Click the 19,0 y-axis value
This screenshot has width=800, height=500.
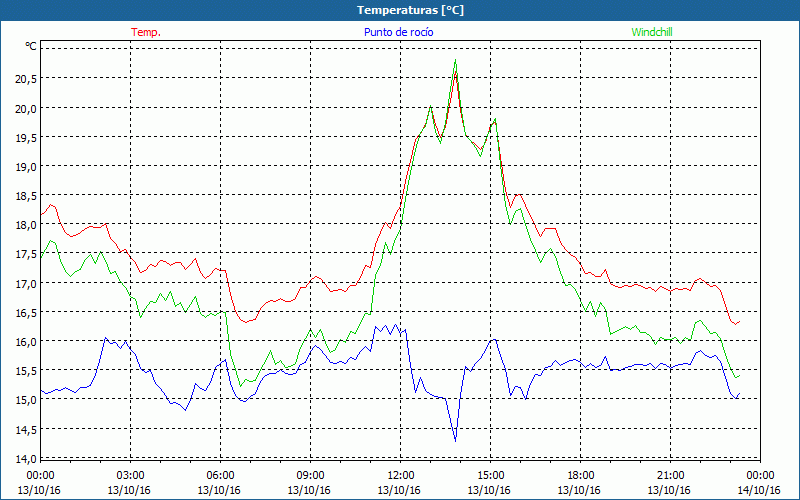click(x=24, y=166)
